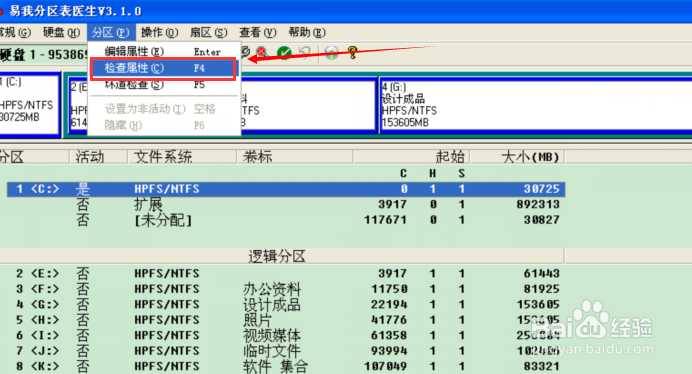Viewport: 692px width, 374px height.
Task: Click the volume label 软件 集合
Action: pyautogui.click(x=275, y=366)
